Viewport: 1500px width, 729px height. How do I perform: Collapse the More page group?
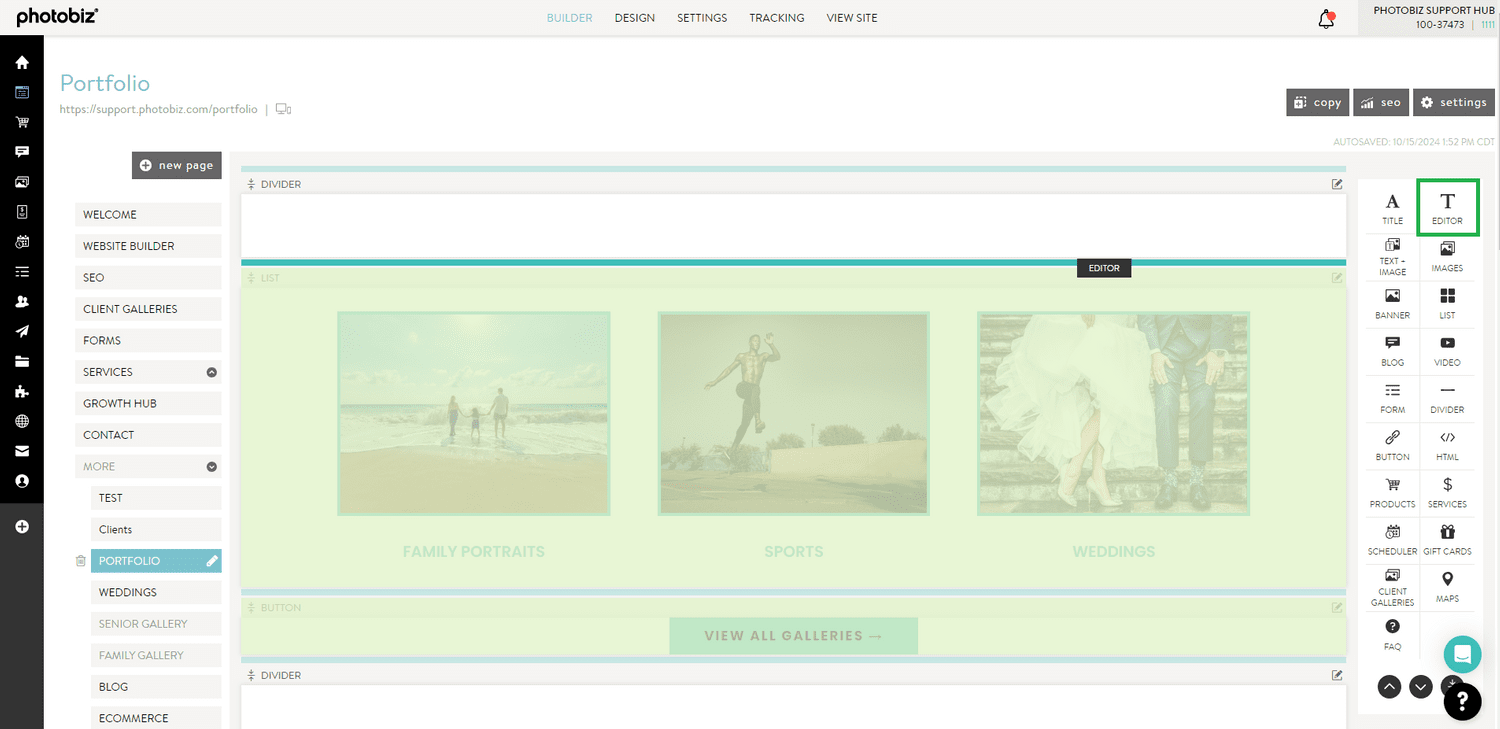211,466
